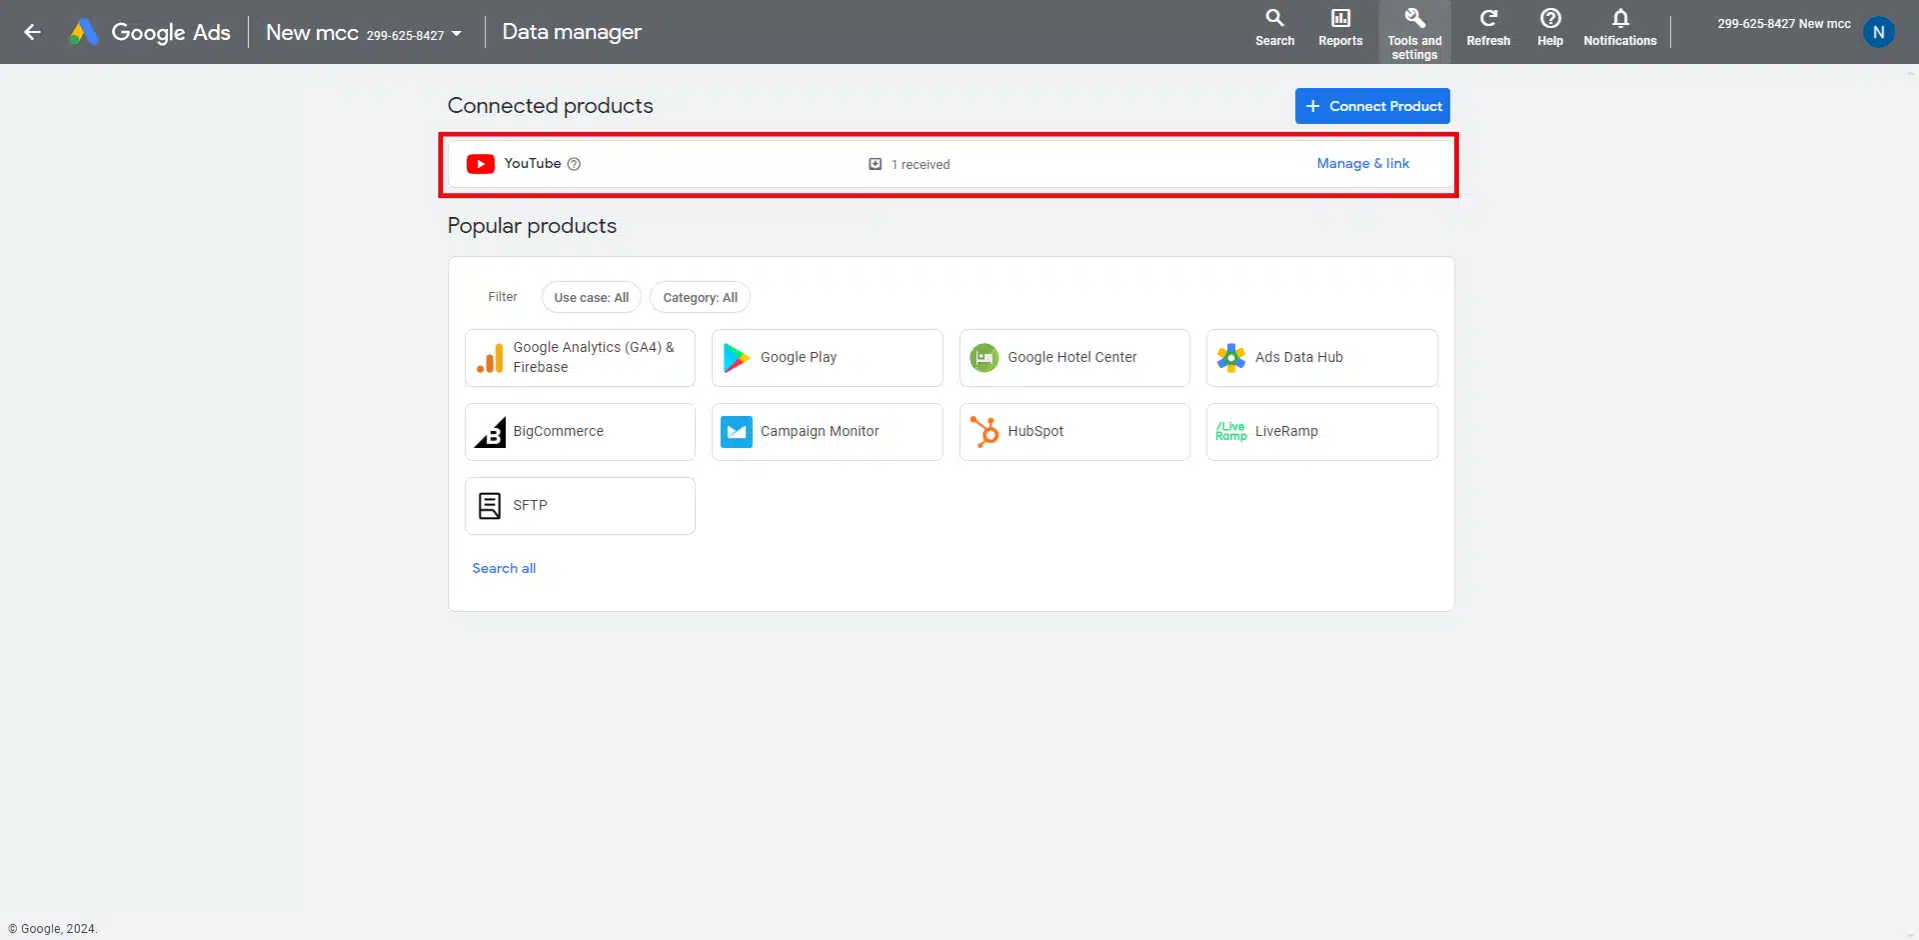
Task: Click the Data manager title
Action: click(x=572, y=32)
